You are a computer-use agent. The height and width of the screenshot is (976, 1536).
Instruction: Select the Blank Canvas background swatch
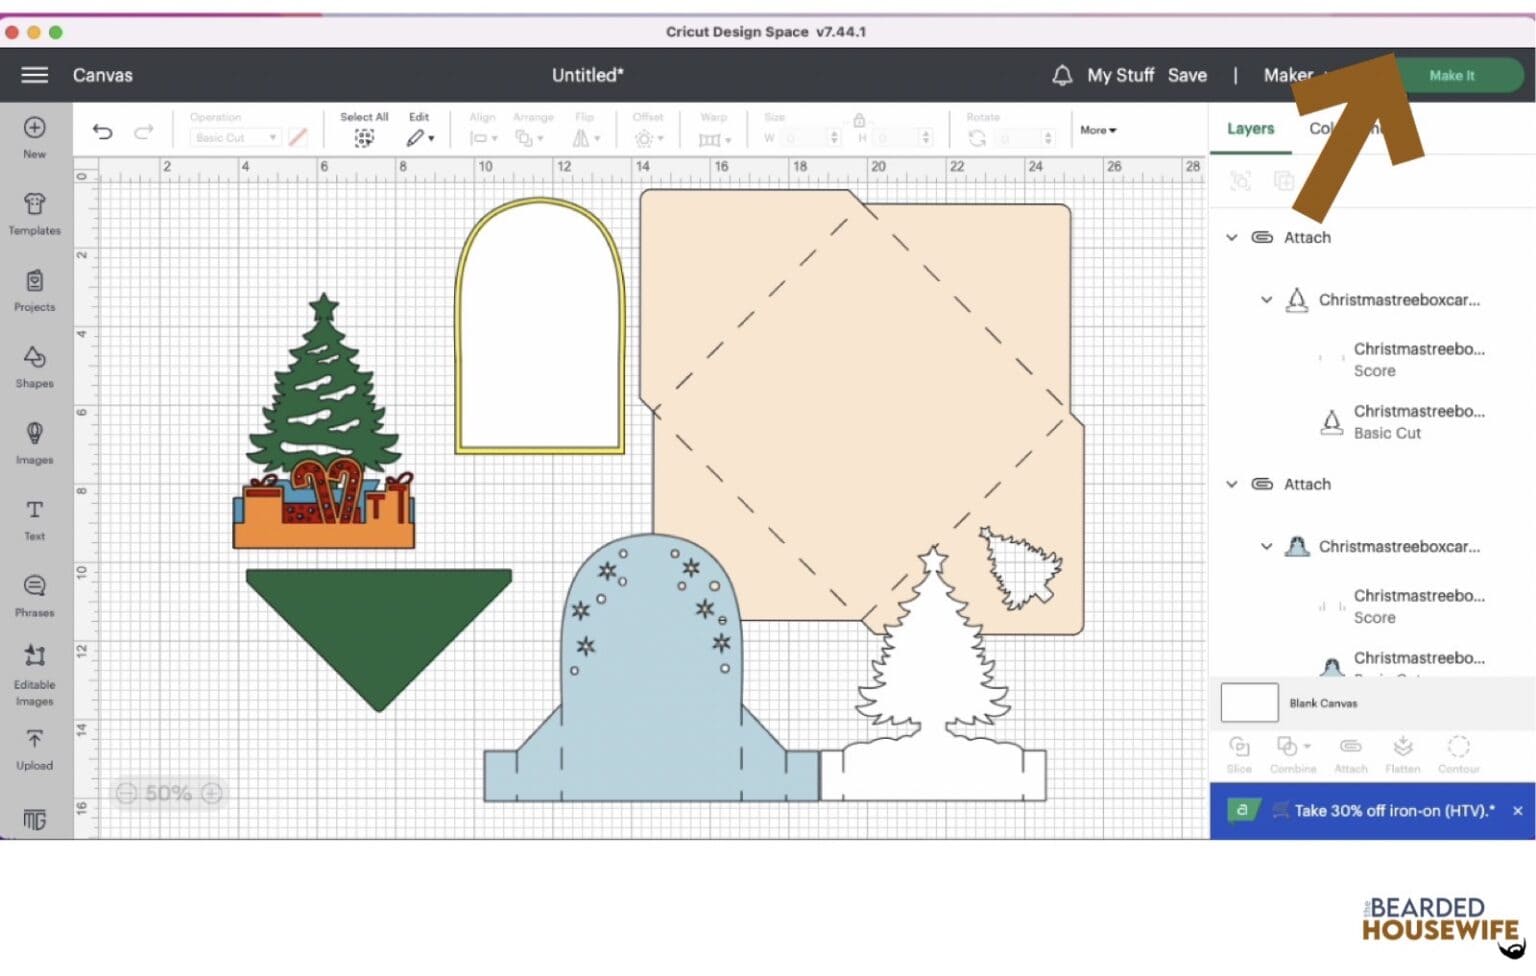pos(1247,702)
